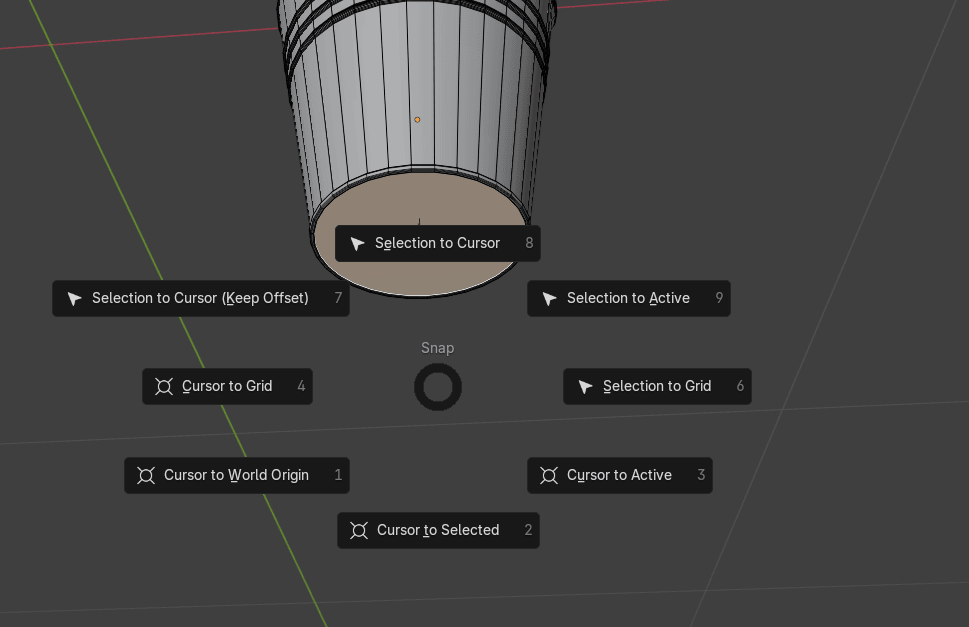The image size is (969, 627).
Task: Click the arrow icon beside Selection to Grid
Action: pyautogui.click(x=586, y=387)
